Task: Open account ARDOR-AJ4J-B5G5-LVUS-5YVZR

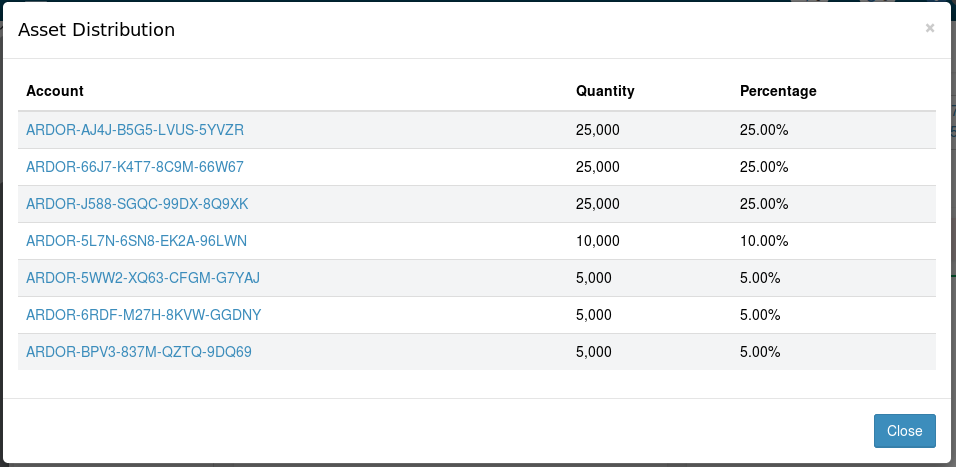Action: click(x=135, y=130)
